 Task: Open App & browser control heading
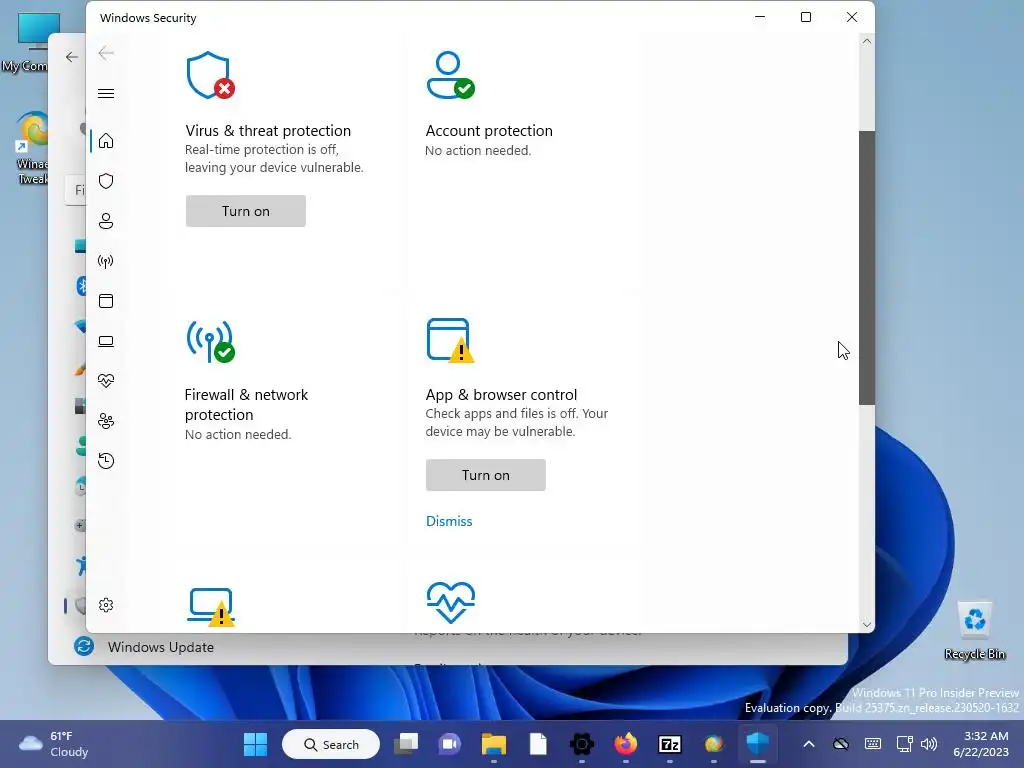502,394
